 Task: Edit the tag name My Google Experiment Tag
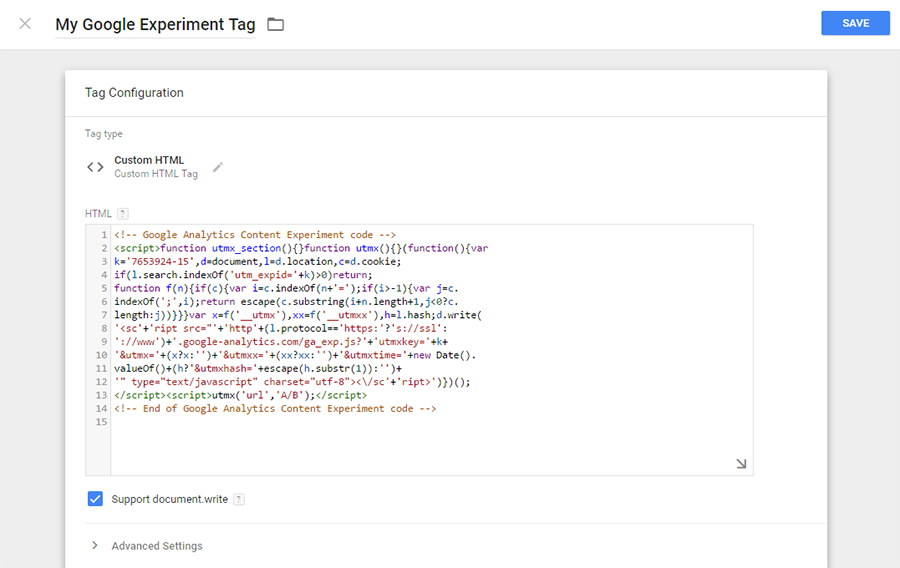coord(155,25)
